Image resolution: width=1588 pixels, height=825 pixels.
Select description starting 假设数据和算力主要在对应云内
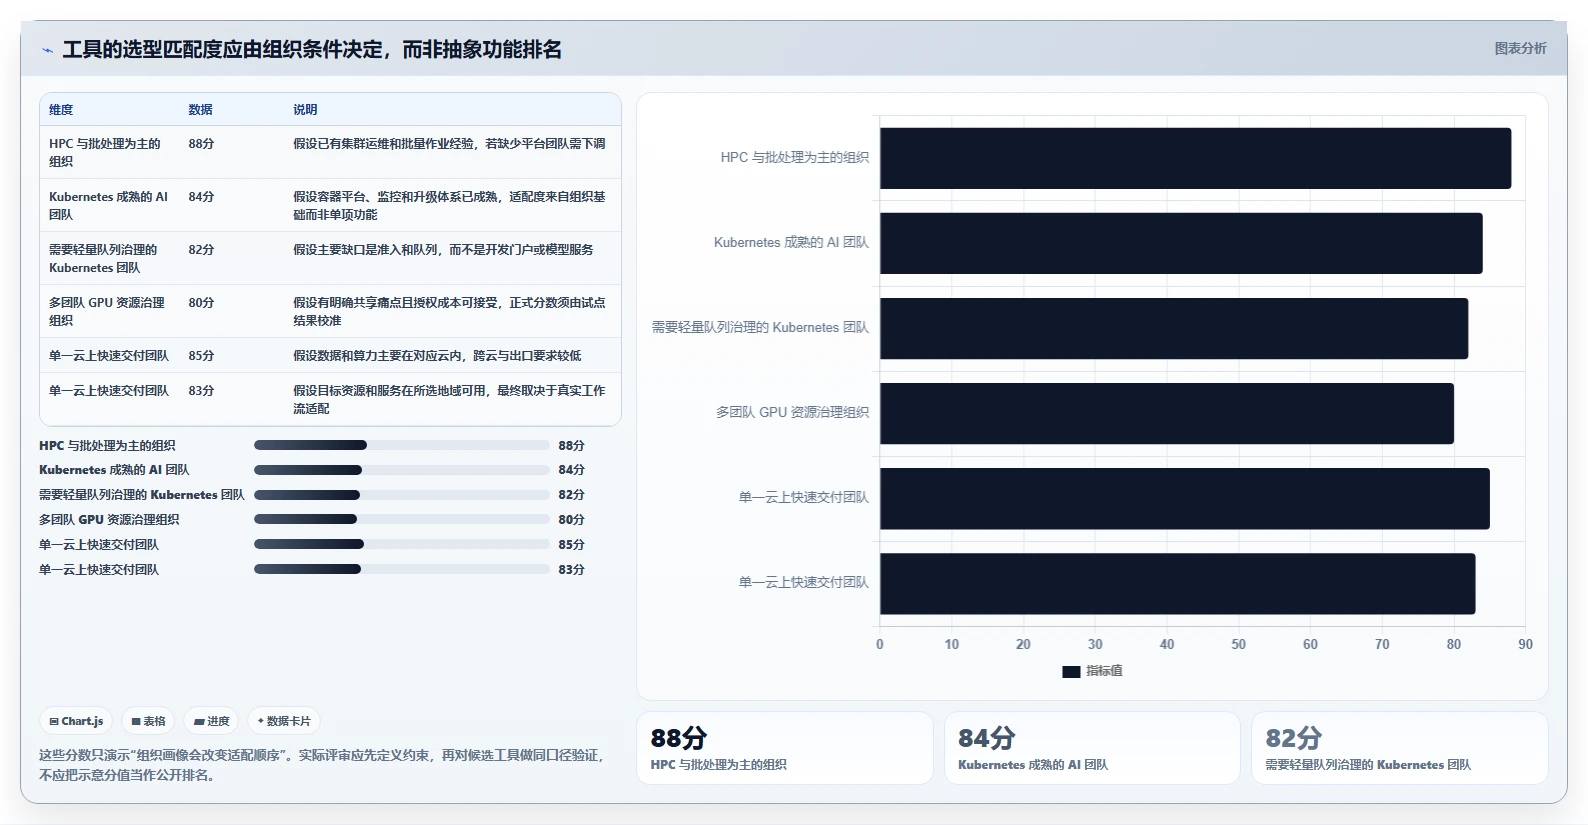click(437, 356)
